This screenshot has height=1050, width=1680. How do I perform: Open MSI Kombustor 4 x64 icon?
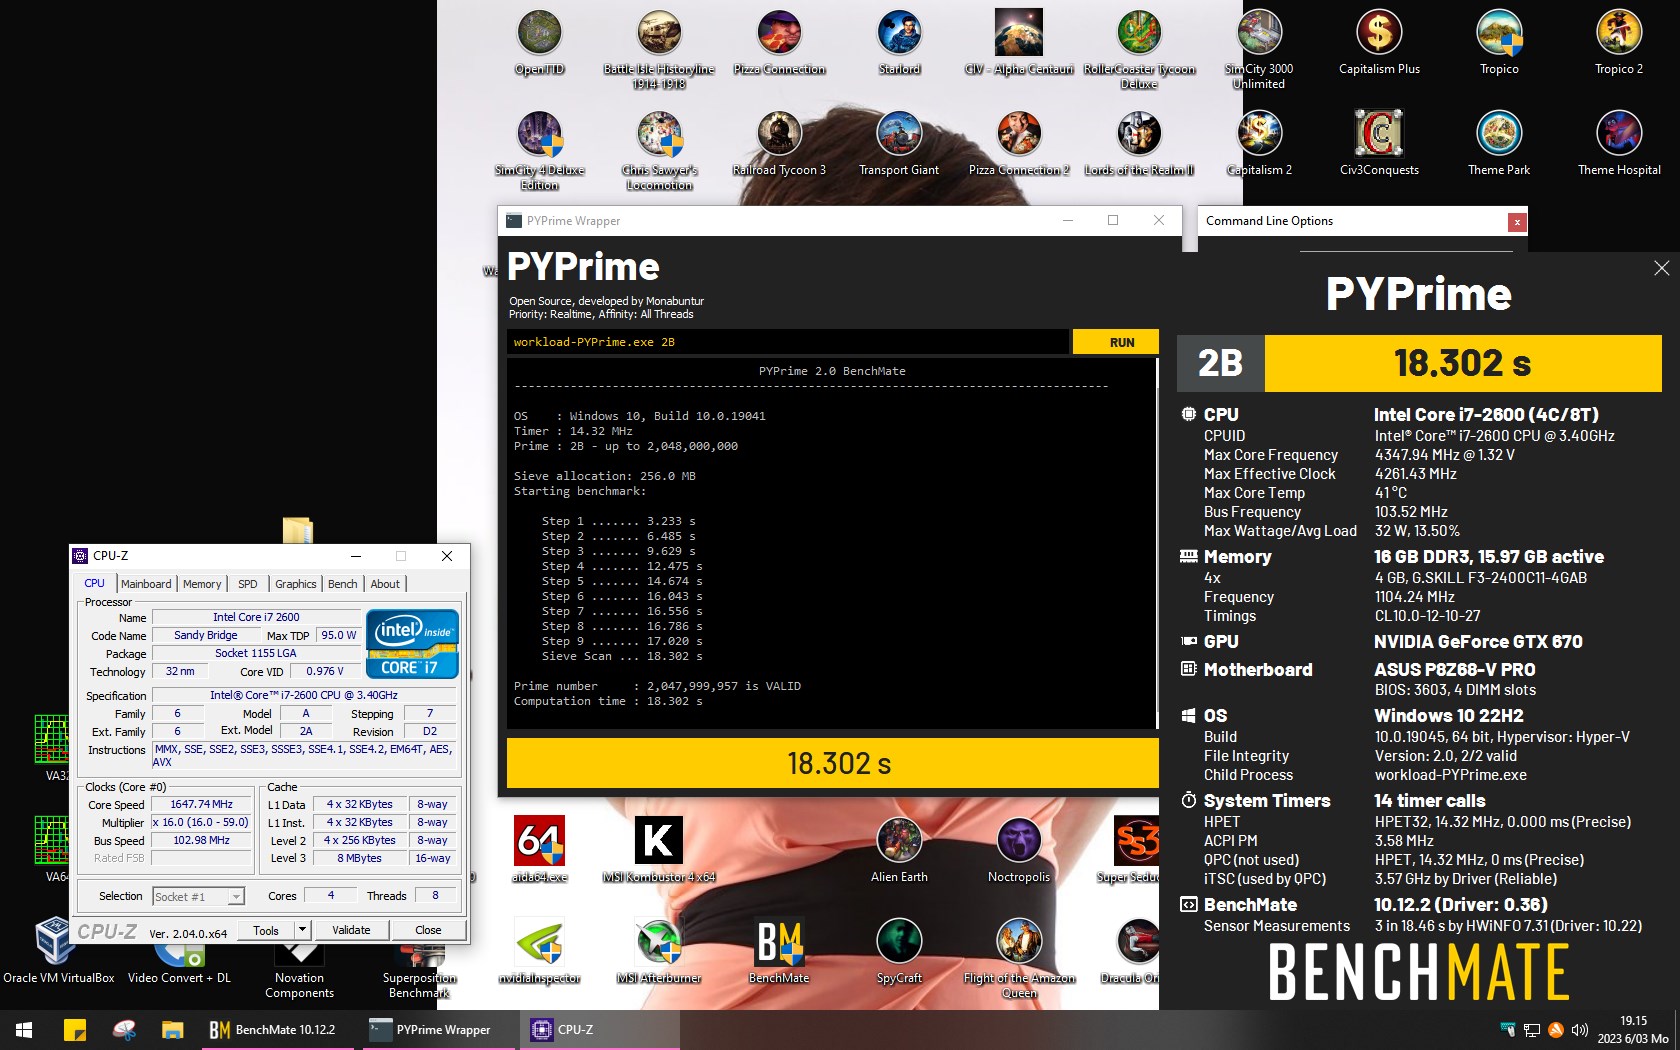(x=659, y=850)
